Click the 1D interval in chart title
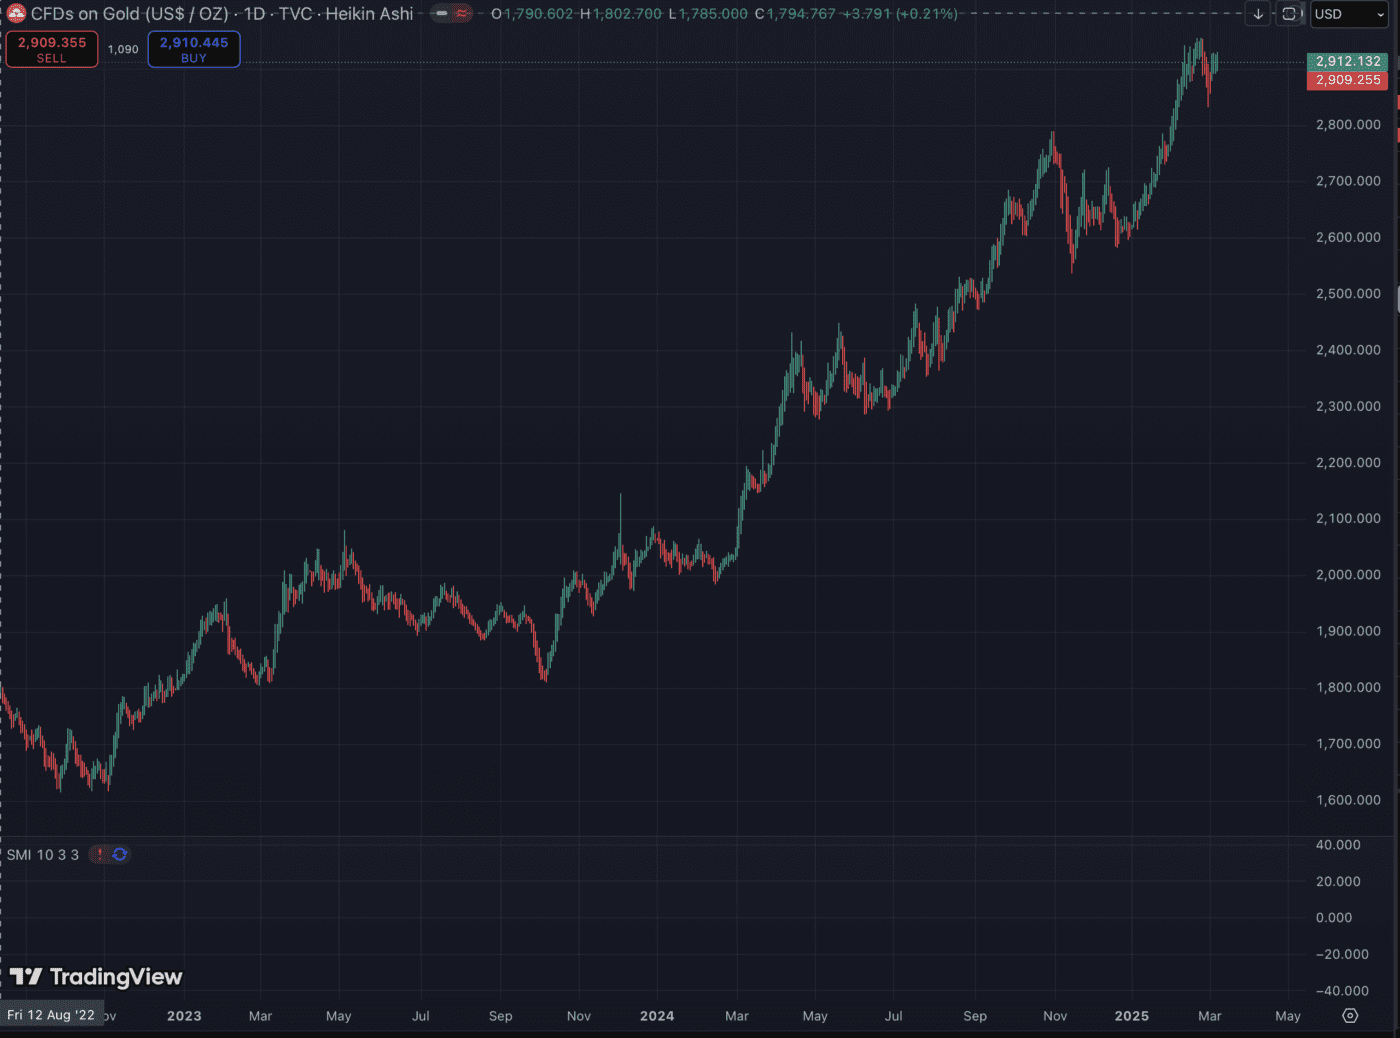This screenshot has width=1400, height=1038. pyautogui.click(x=254, y=14)
